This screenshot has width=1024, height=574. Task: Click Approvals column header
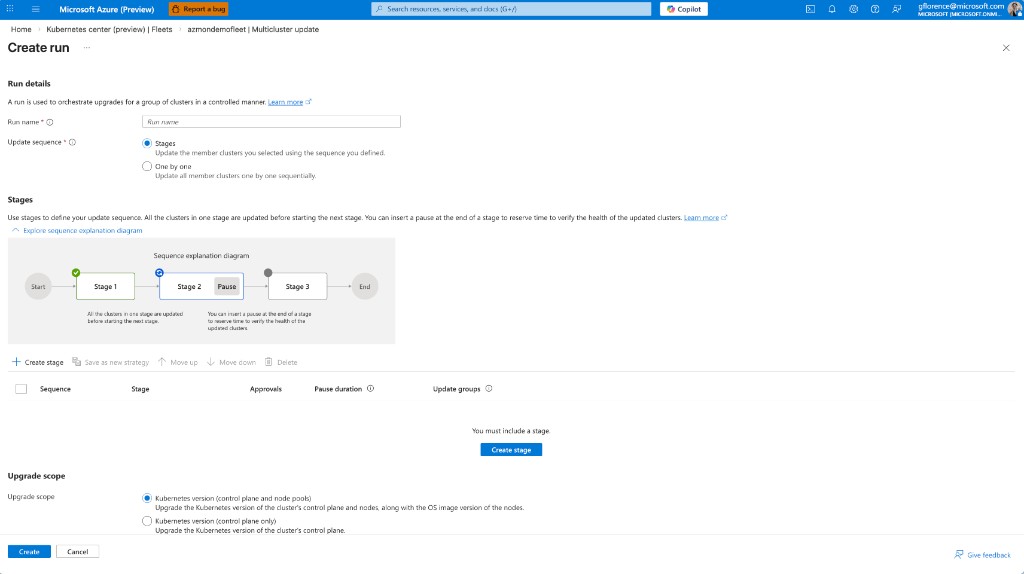266,389
